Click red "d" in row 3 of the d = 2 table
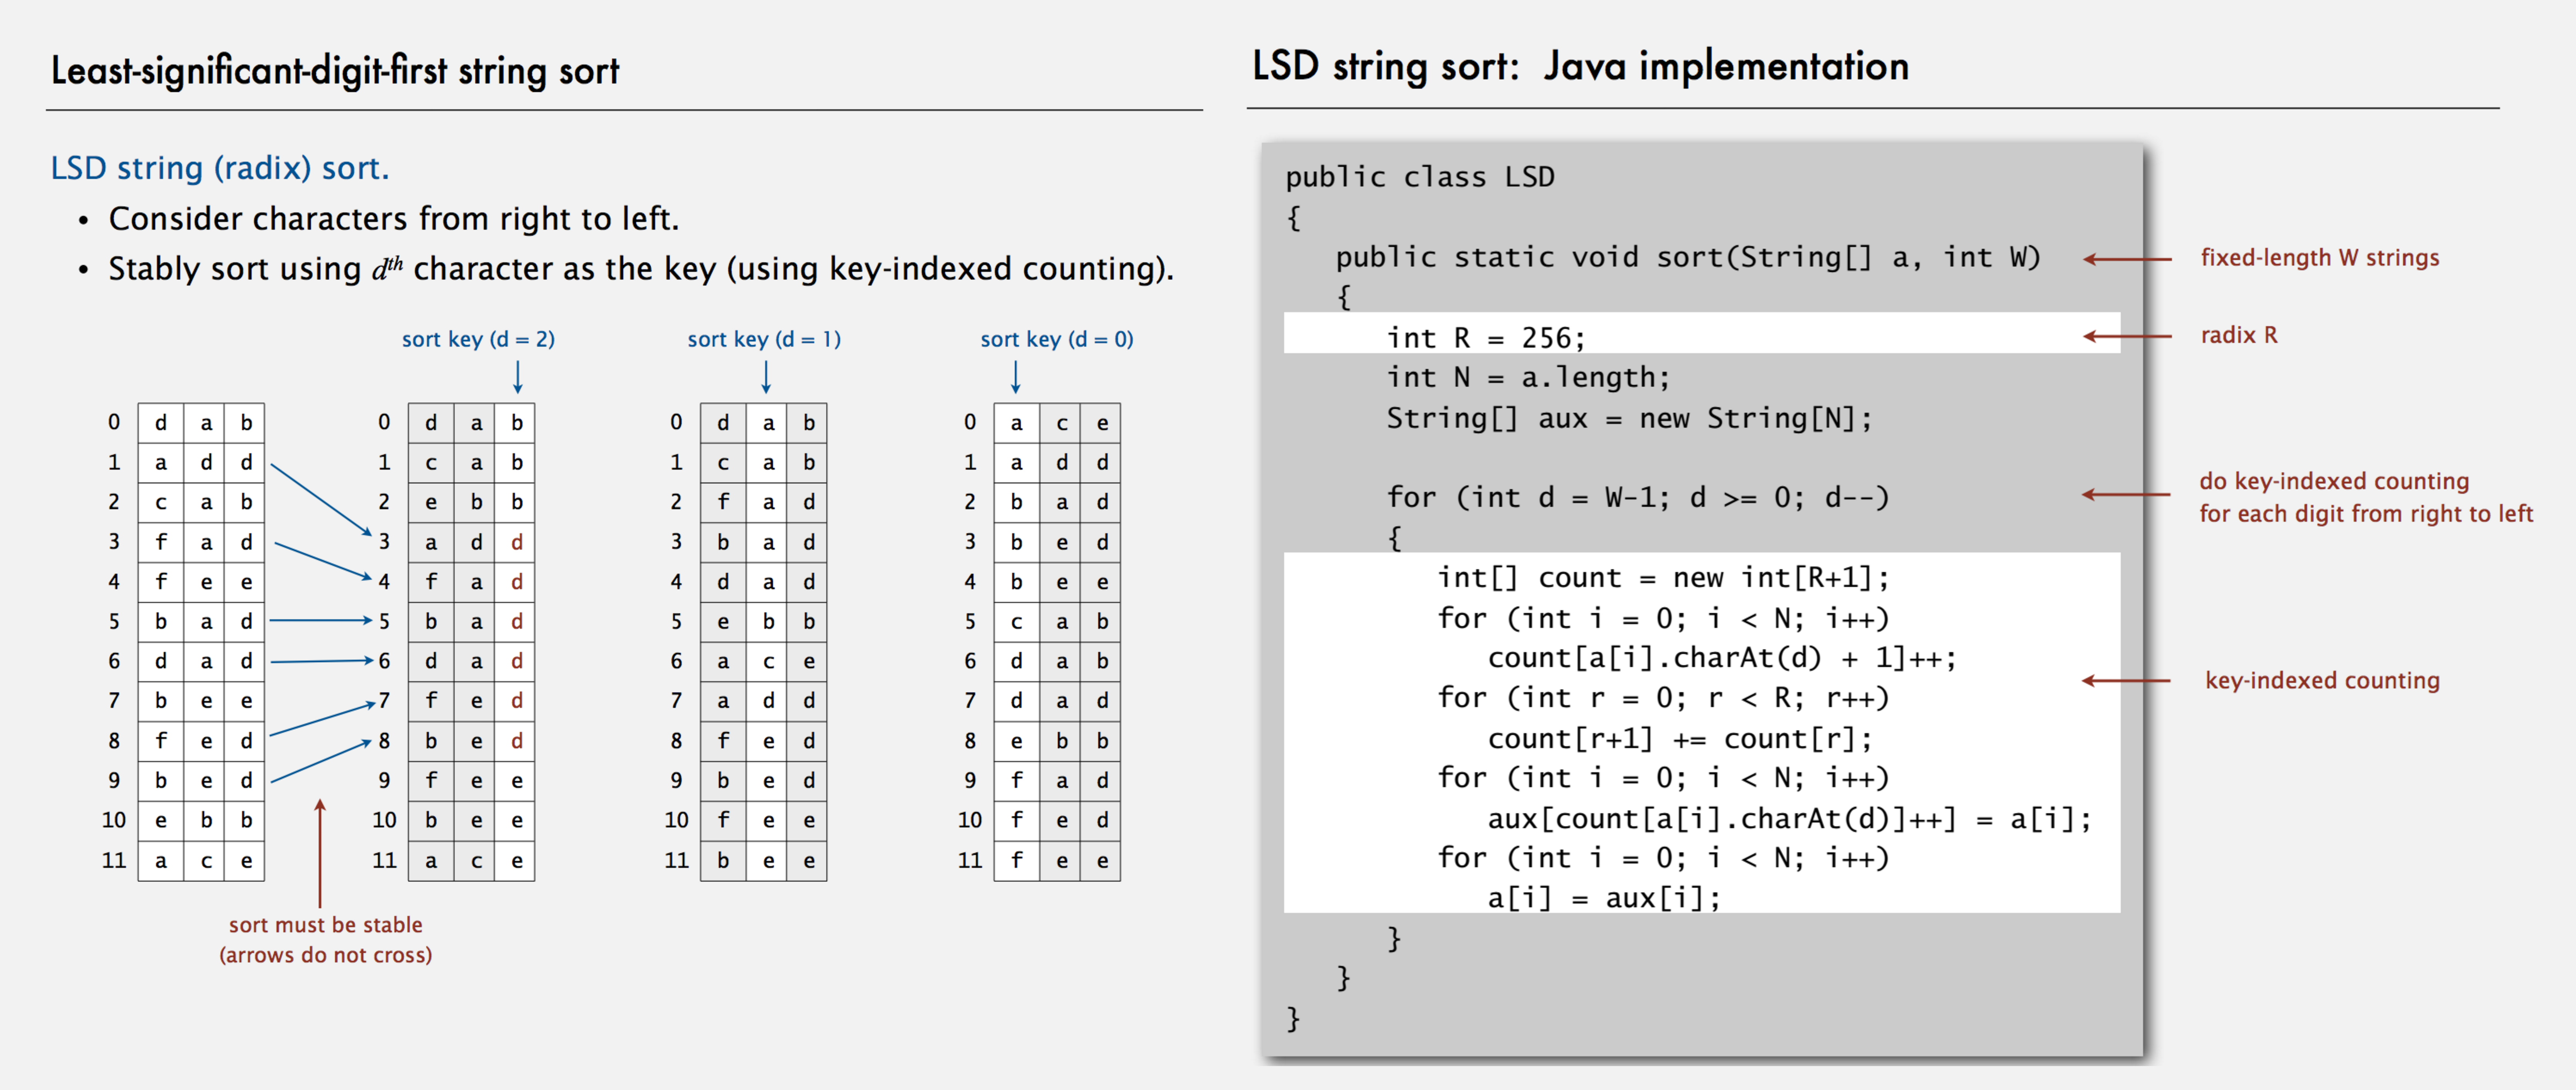This screenshot has height=1090, width=2576. (x=517, y=542)
